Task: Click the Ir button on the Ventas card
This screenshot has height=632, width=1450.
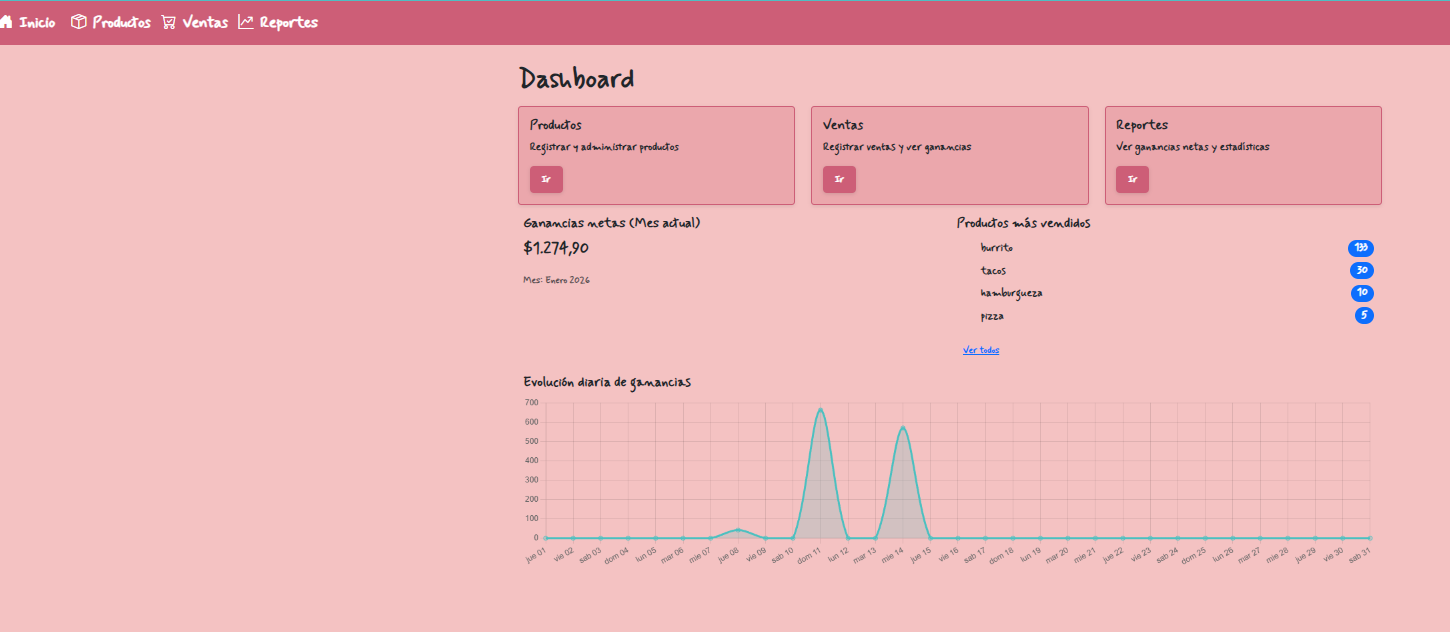Action: point(839,179)
